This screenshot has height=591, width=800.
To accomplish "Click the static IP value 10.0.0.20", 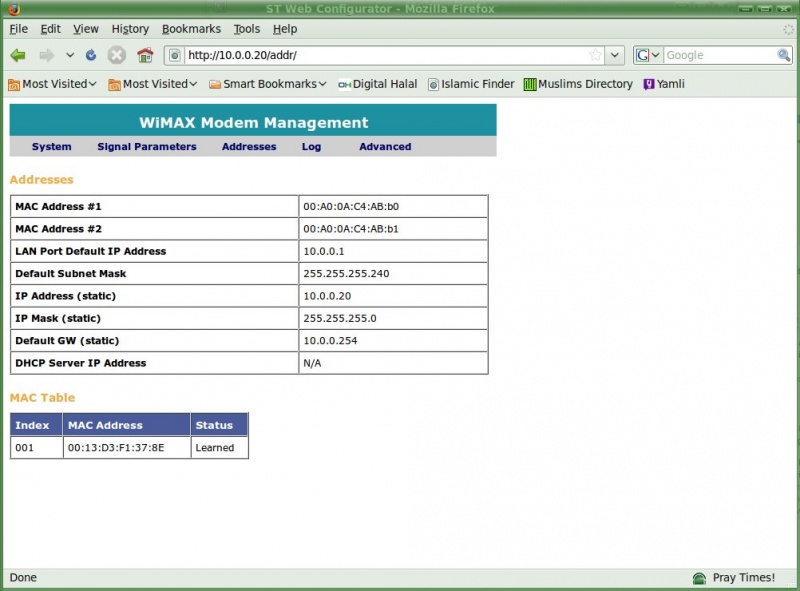I will 327,297.
